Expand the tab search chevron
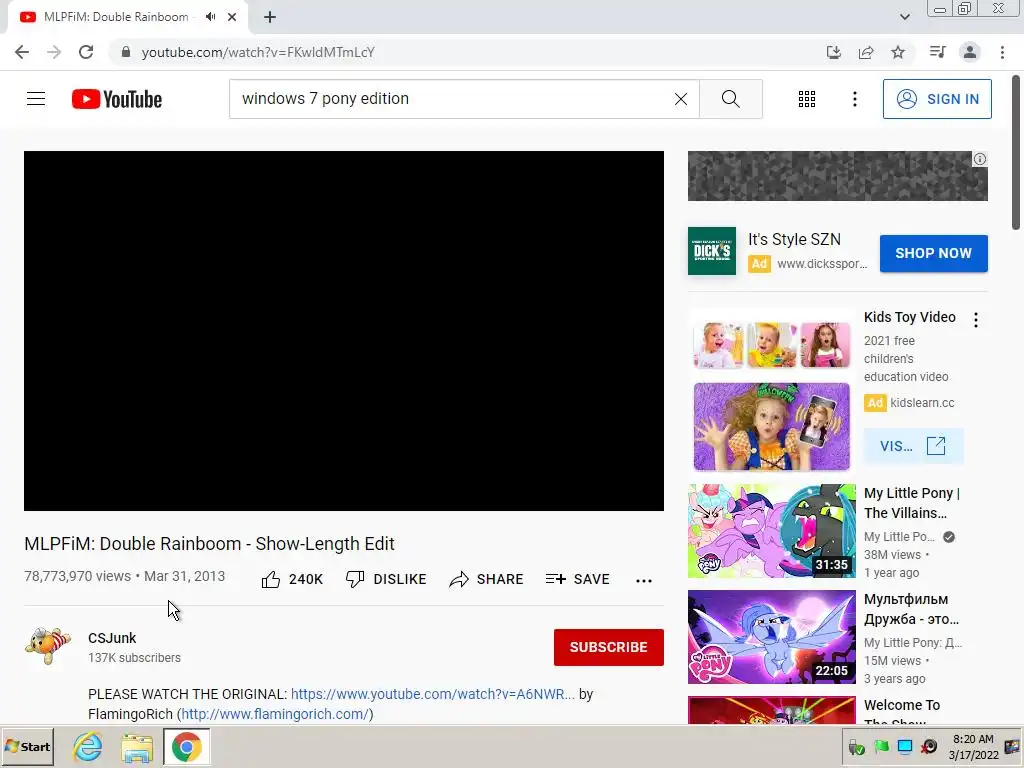1024x768 pixels. pyautogui.click(x=904, y=17)
